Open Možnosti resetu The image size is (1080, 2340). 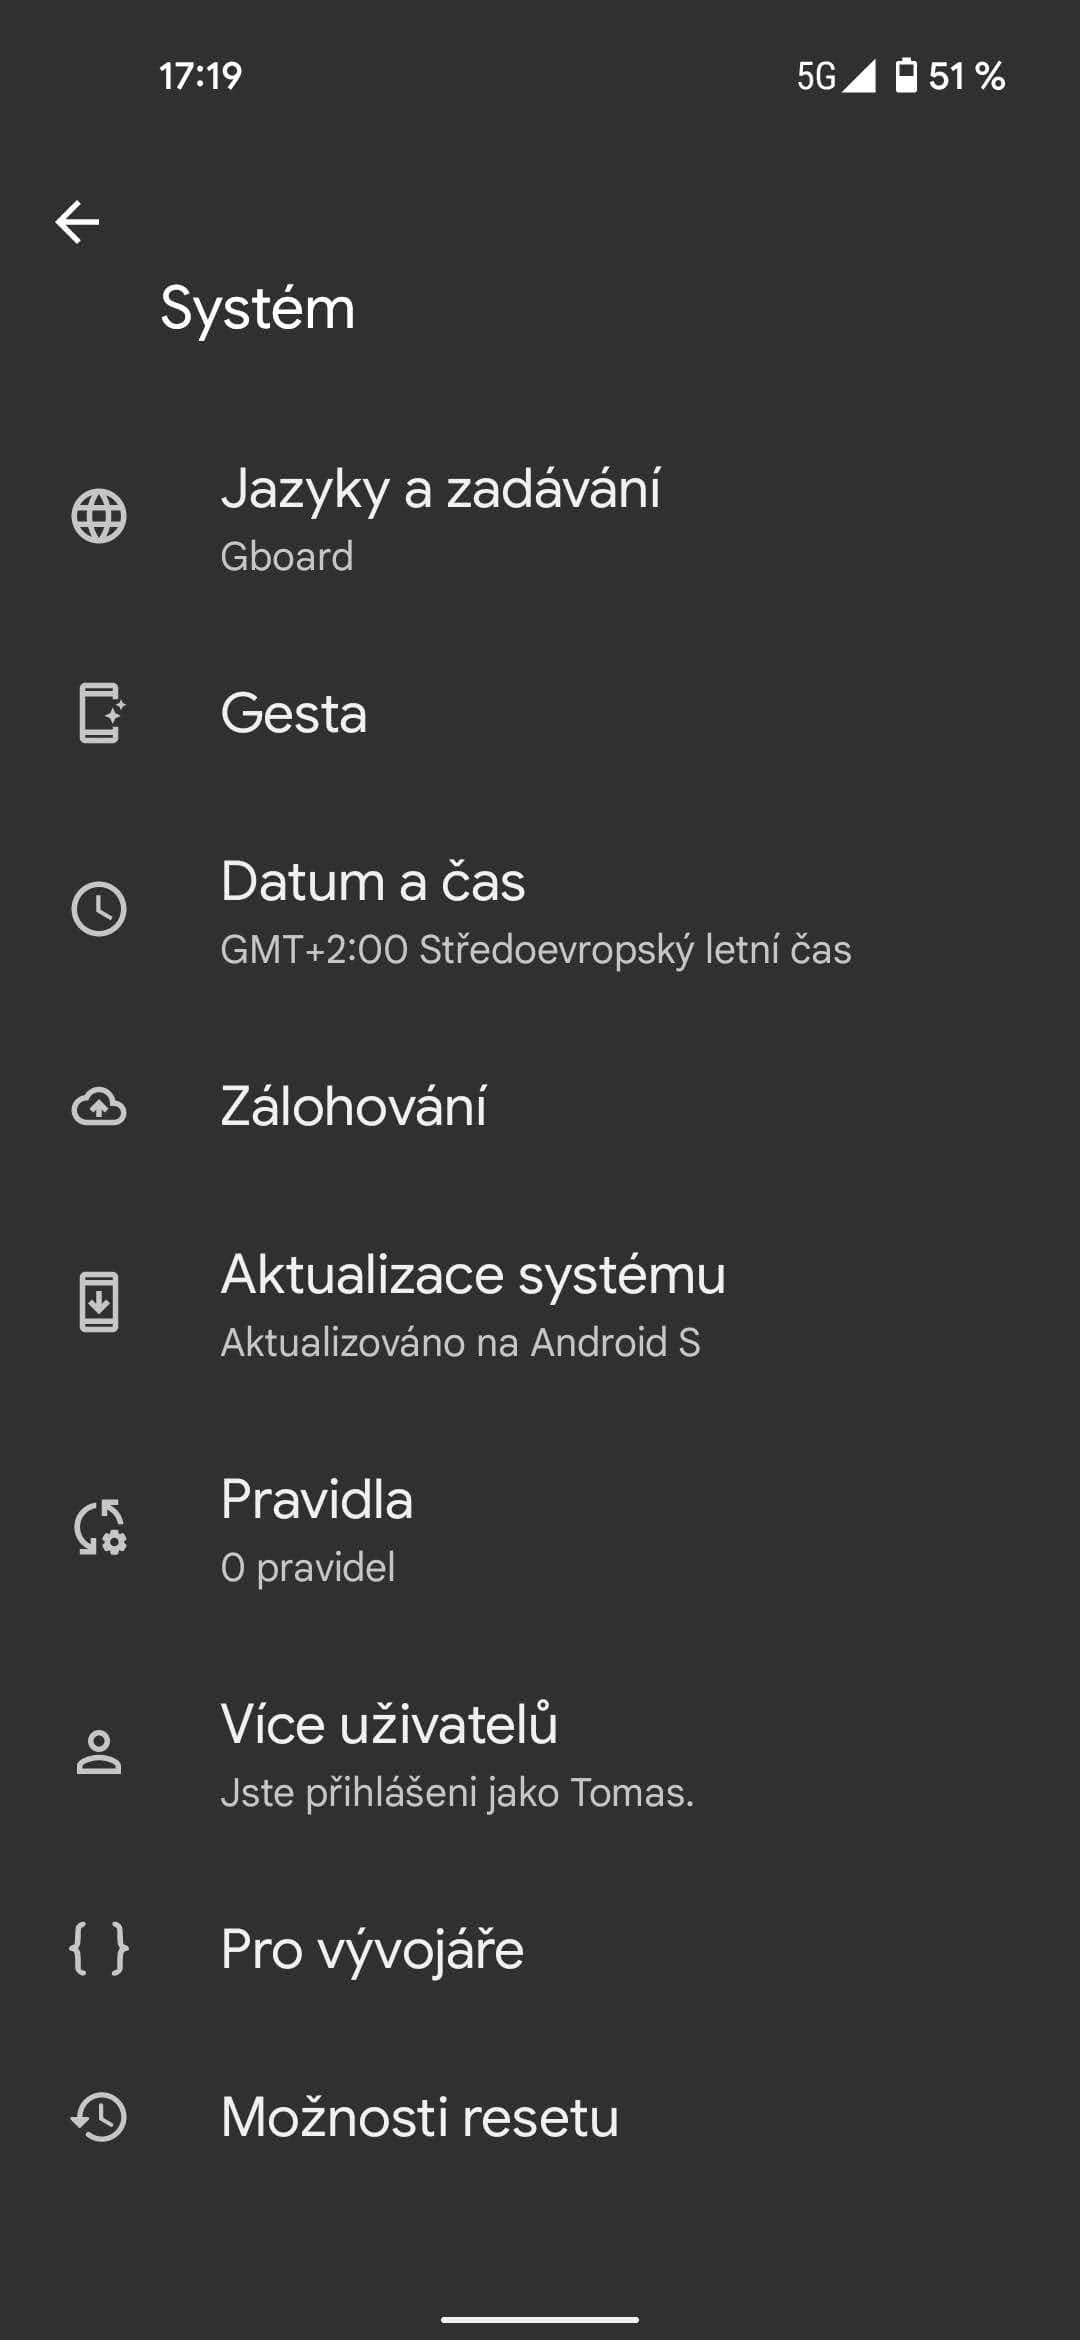tap(420, 2118)
